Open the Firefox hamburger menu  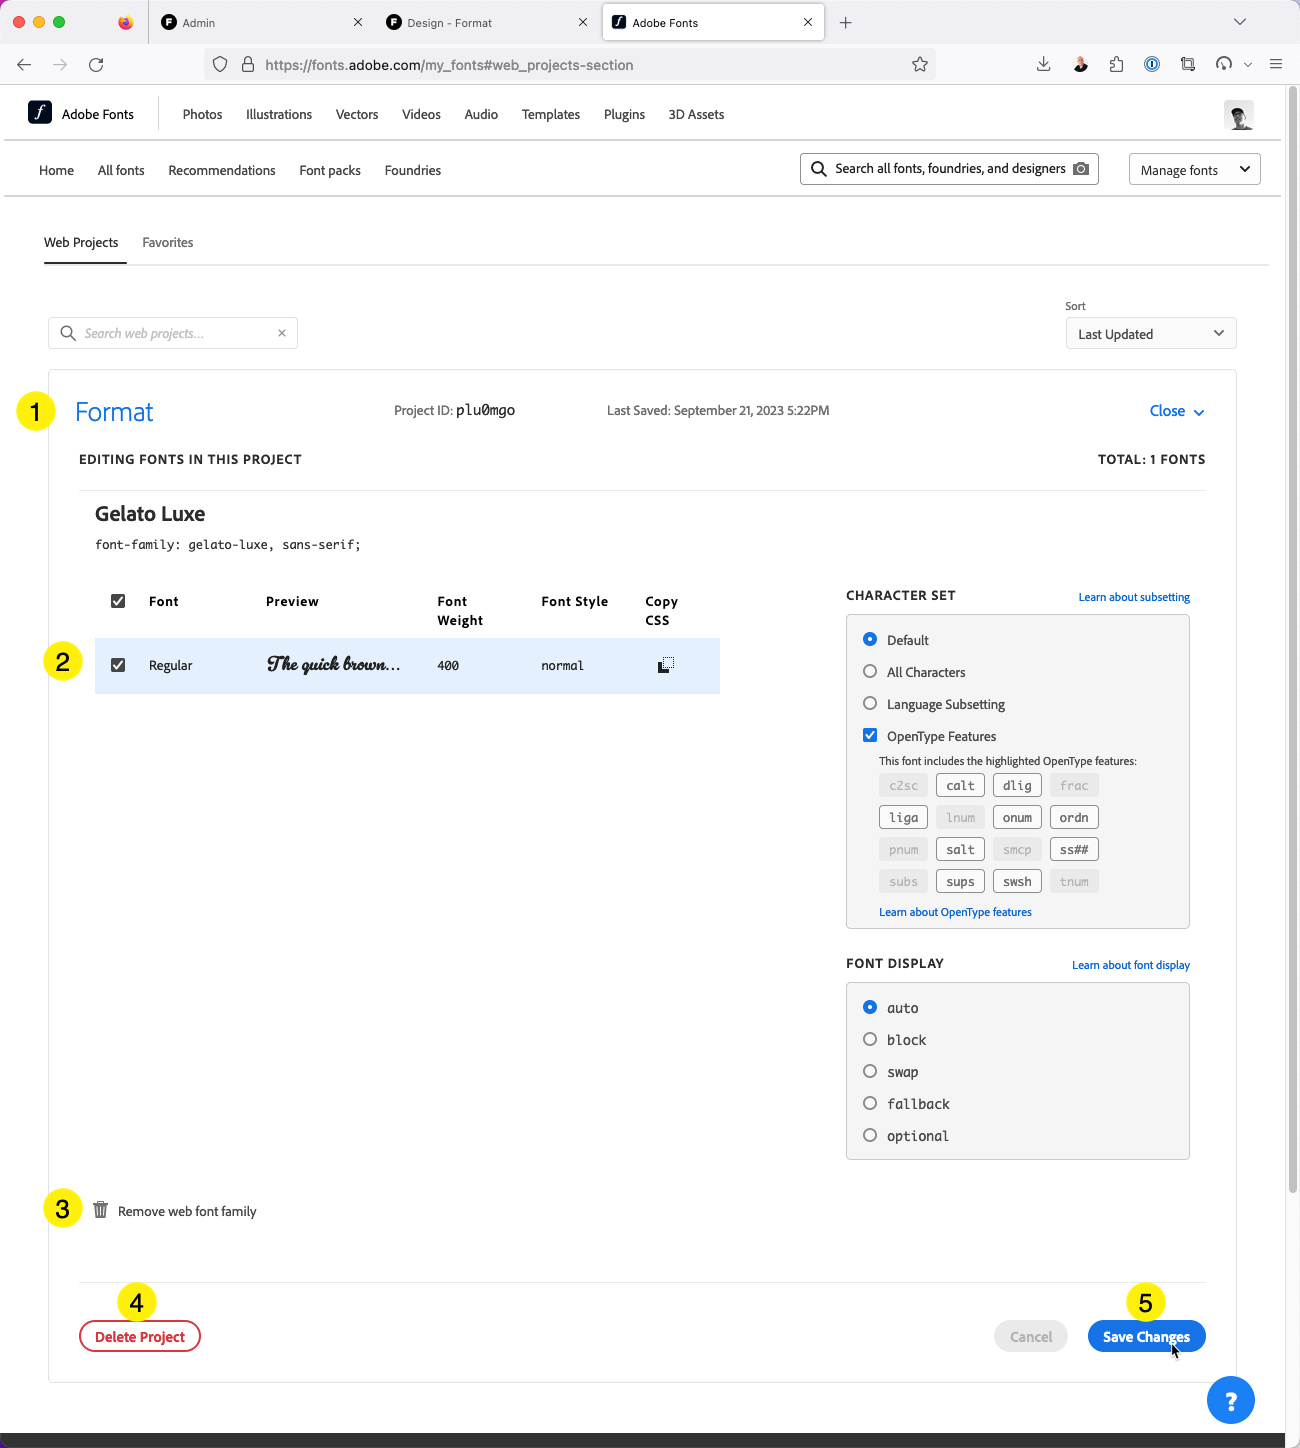[x=1276, y=65]
